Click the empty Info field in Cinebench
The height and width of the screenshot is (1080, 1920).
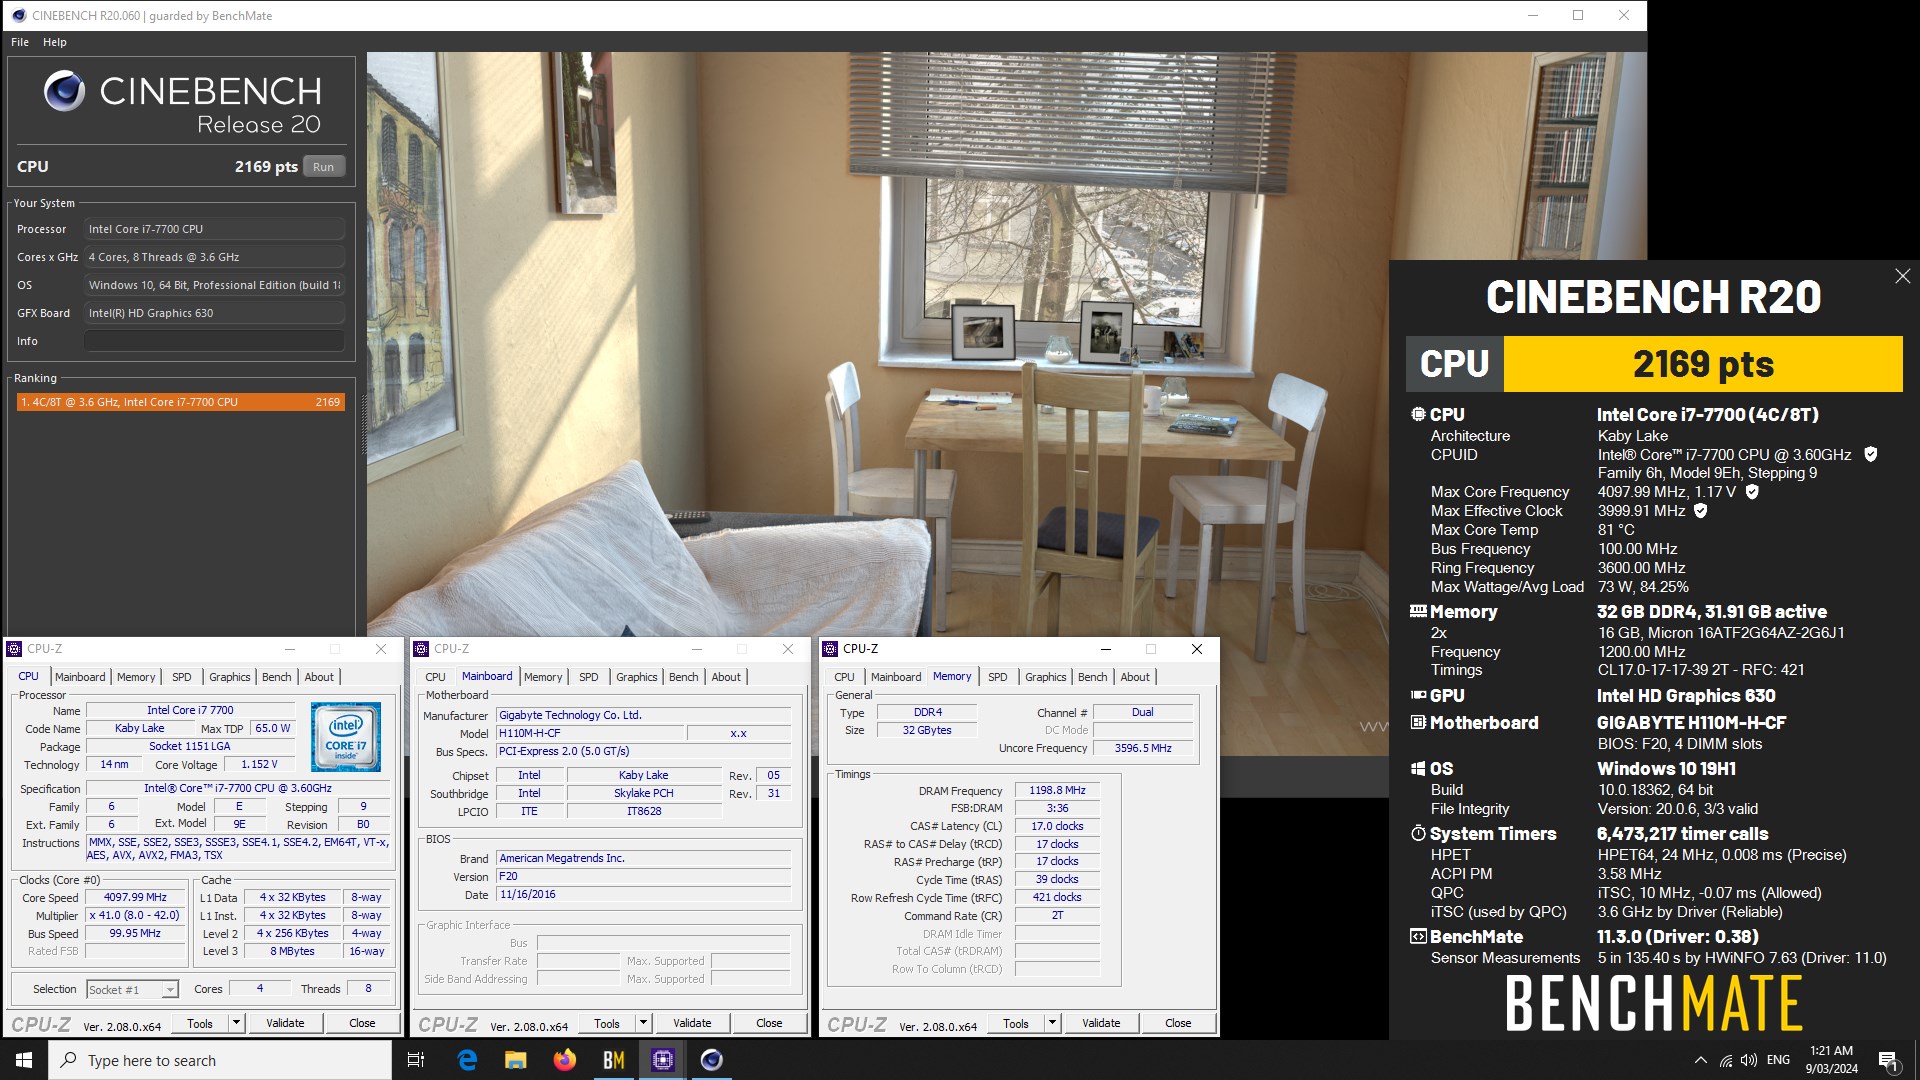(x=214, y=341)
